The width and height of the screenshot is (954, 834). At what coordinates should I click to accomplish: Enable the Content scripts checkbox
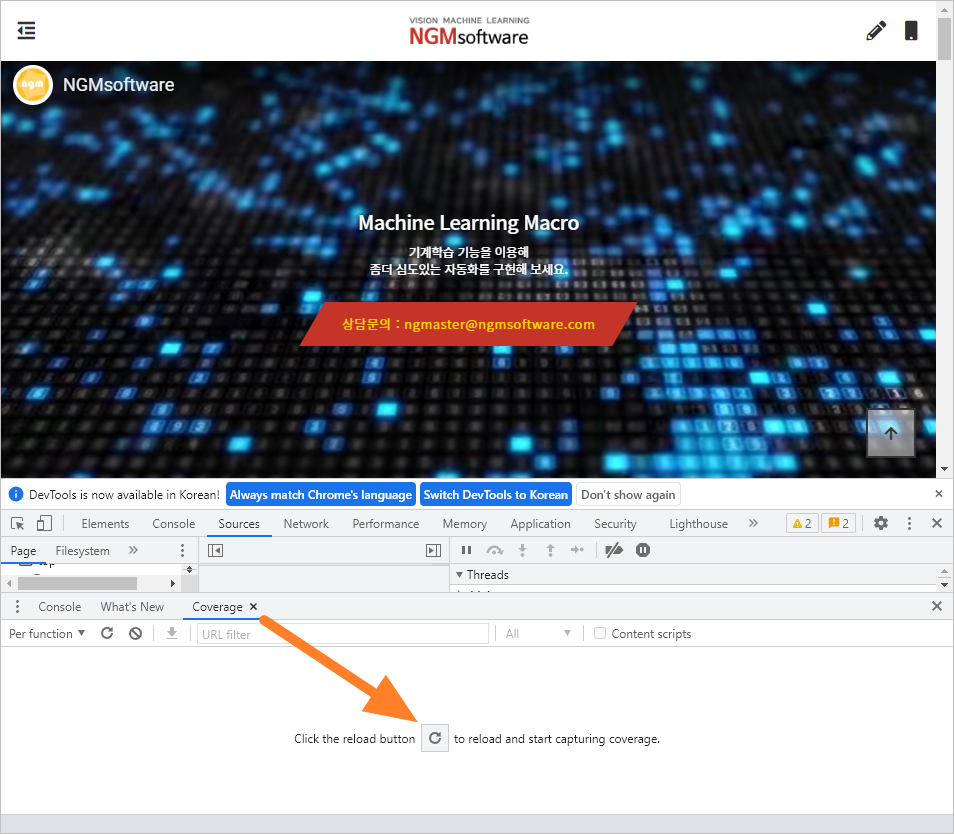point(600,633)
